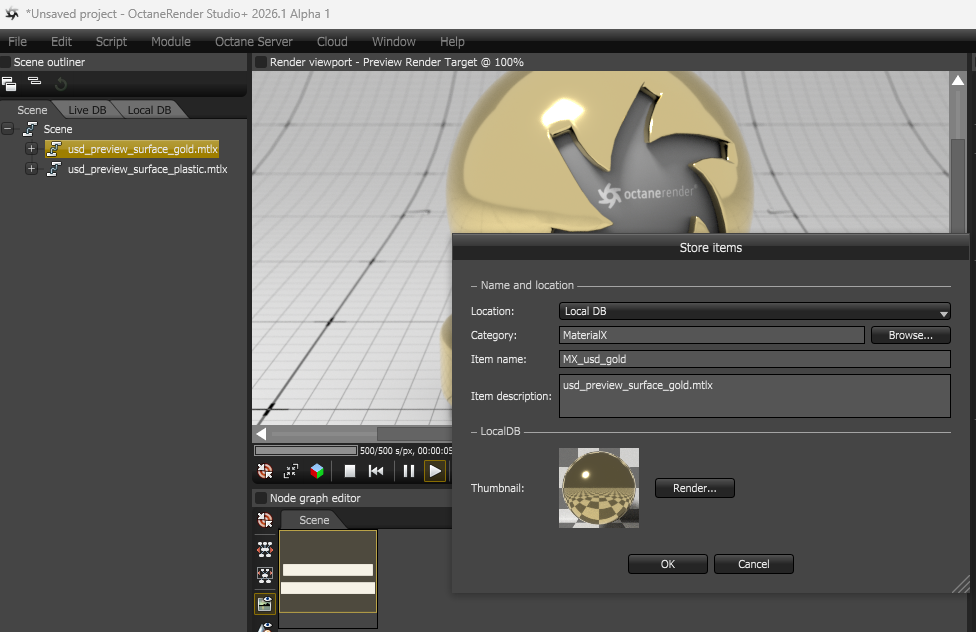This screenshot has width=976, height=632.
Task: Select the usd_preview_surface_plastic.mtlx tree row
Action: [148, 169]
